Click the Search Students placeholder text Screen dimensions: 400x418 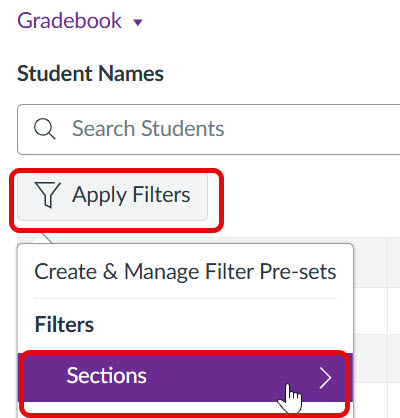[x=148, y=129]
